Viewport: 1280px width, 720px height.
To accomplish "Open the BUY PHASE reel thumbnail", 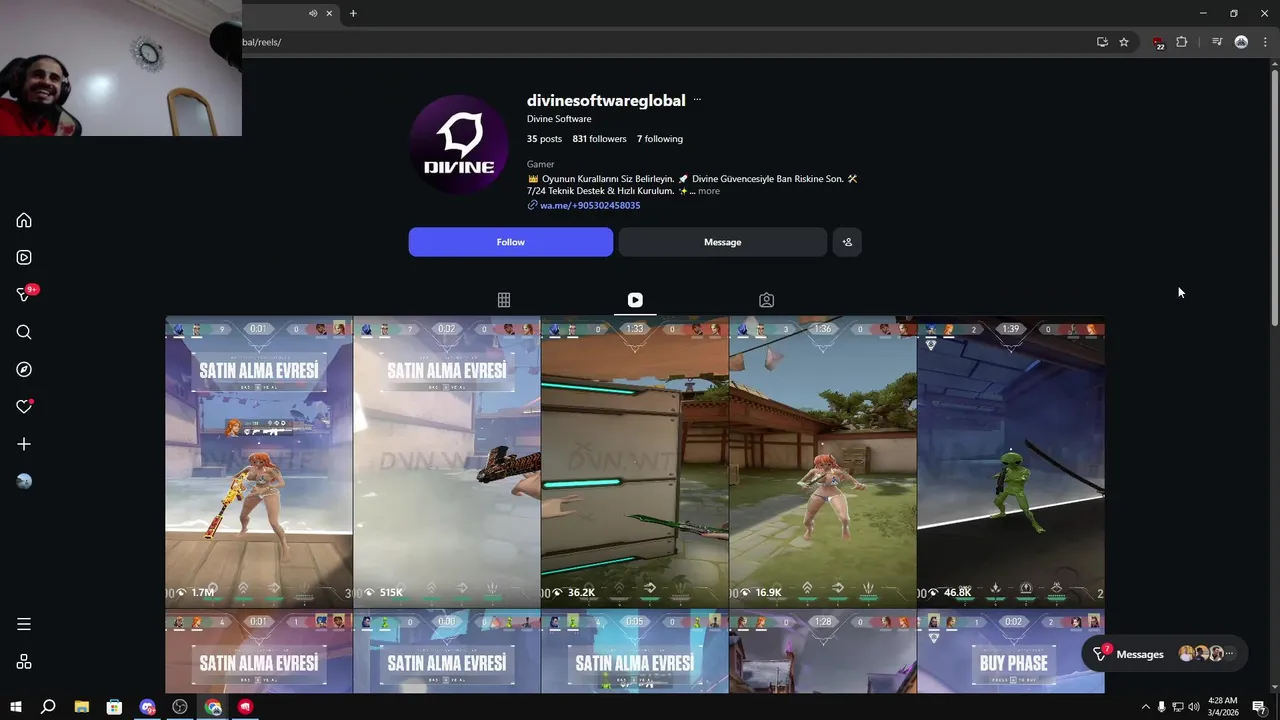I will pyautogui.click(x=1011, y=651).
